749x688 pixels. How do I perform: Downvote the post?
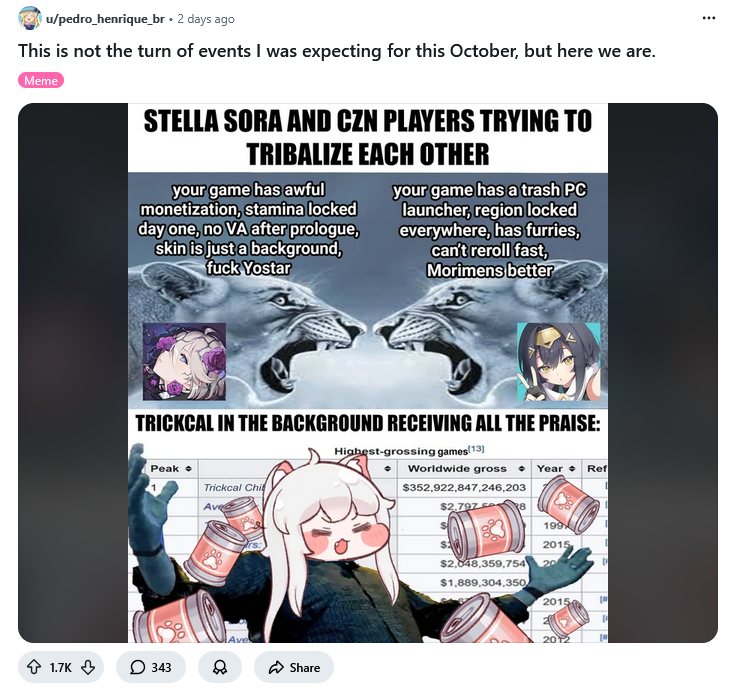point(88,667)
